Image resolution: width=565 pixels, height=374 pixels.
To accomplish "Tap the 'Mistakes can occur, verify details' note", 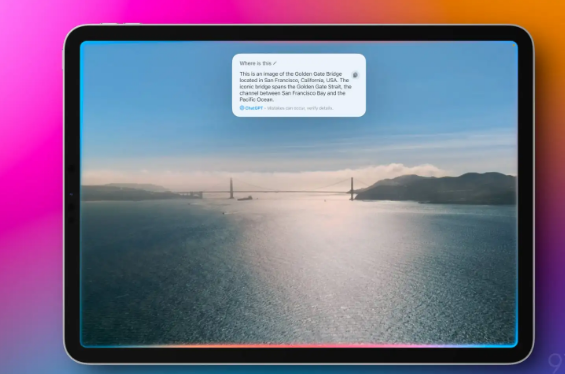I will click(x=300, y=108).
